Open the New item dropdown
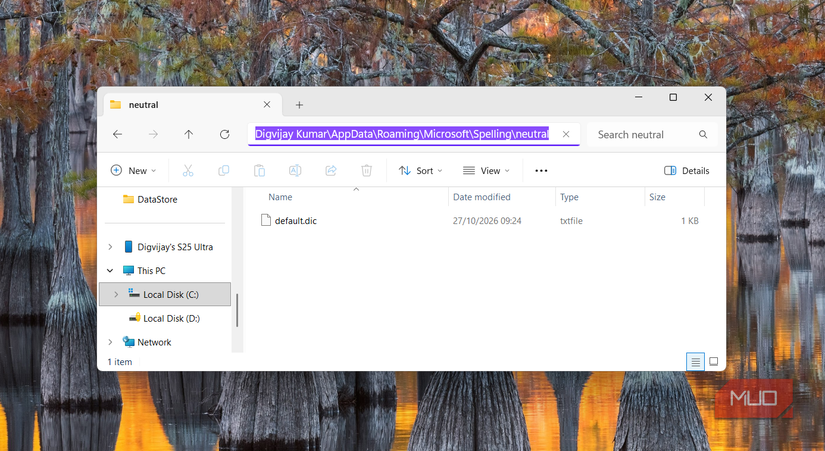The width and height of the screenshot is (825, 451). point(133,171)
